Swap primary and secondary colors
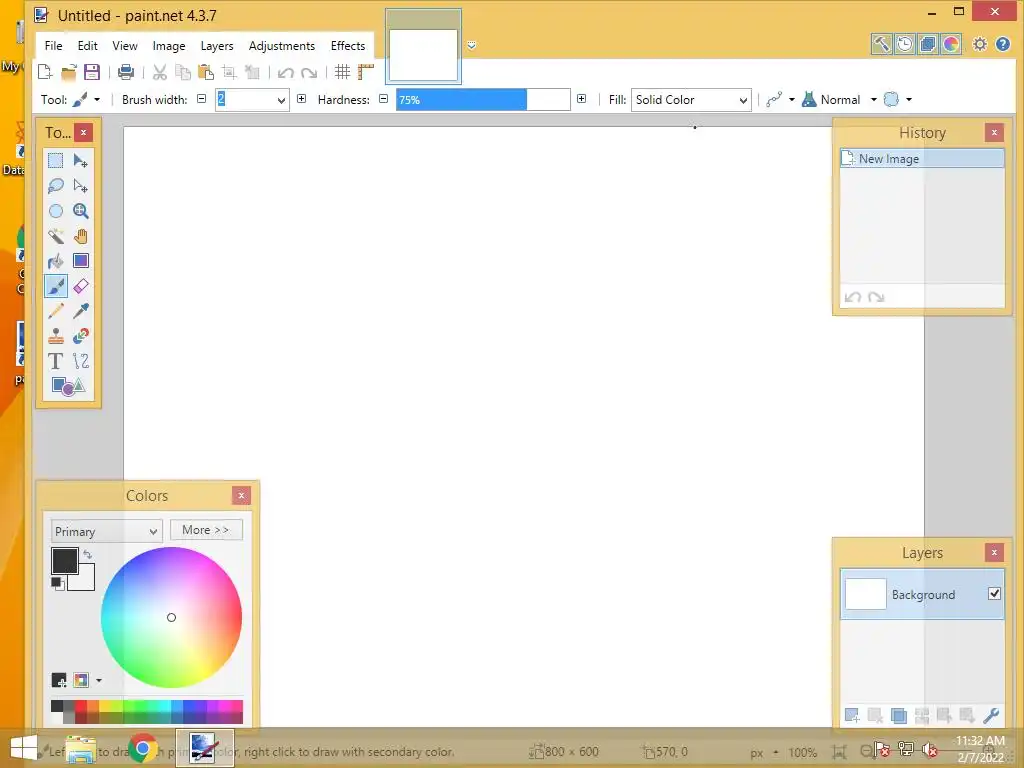1024x768 pixels. [88, 554]
